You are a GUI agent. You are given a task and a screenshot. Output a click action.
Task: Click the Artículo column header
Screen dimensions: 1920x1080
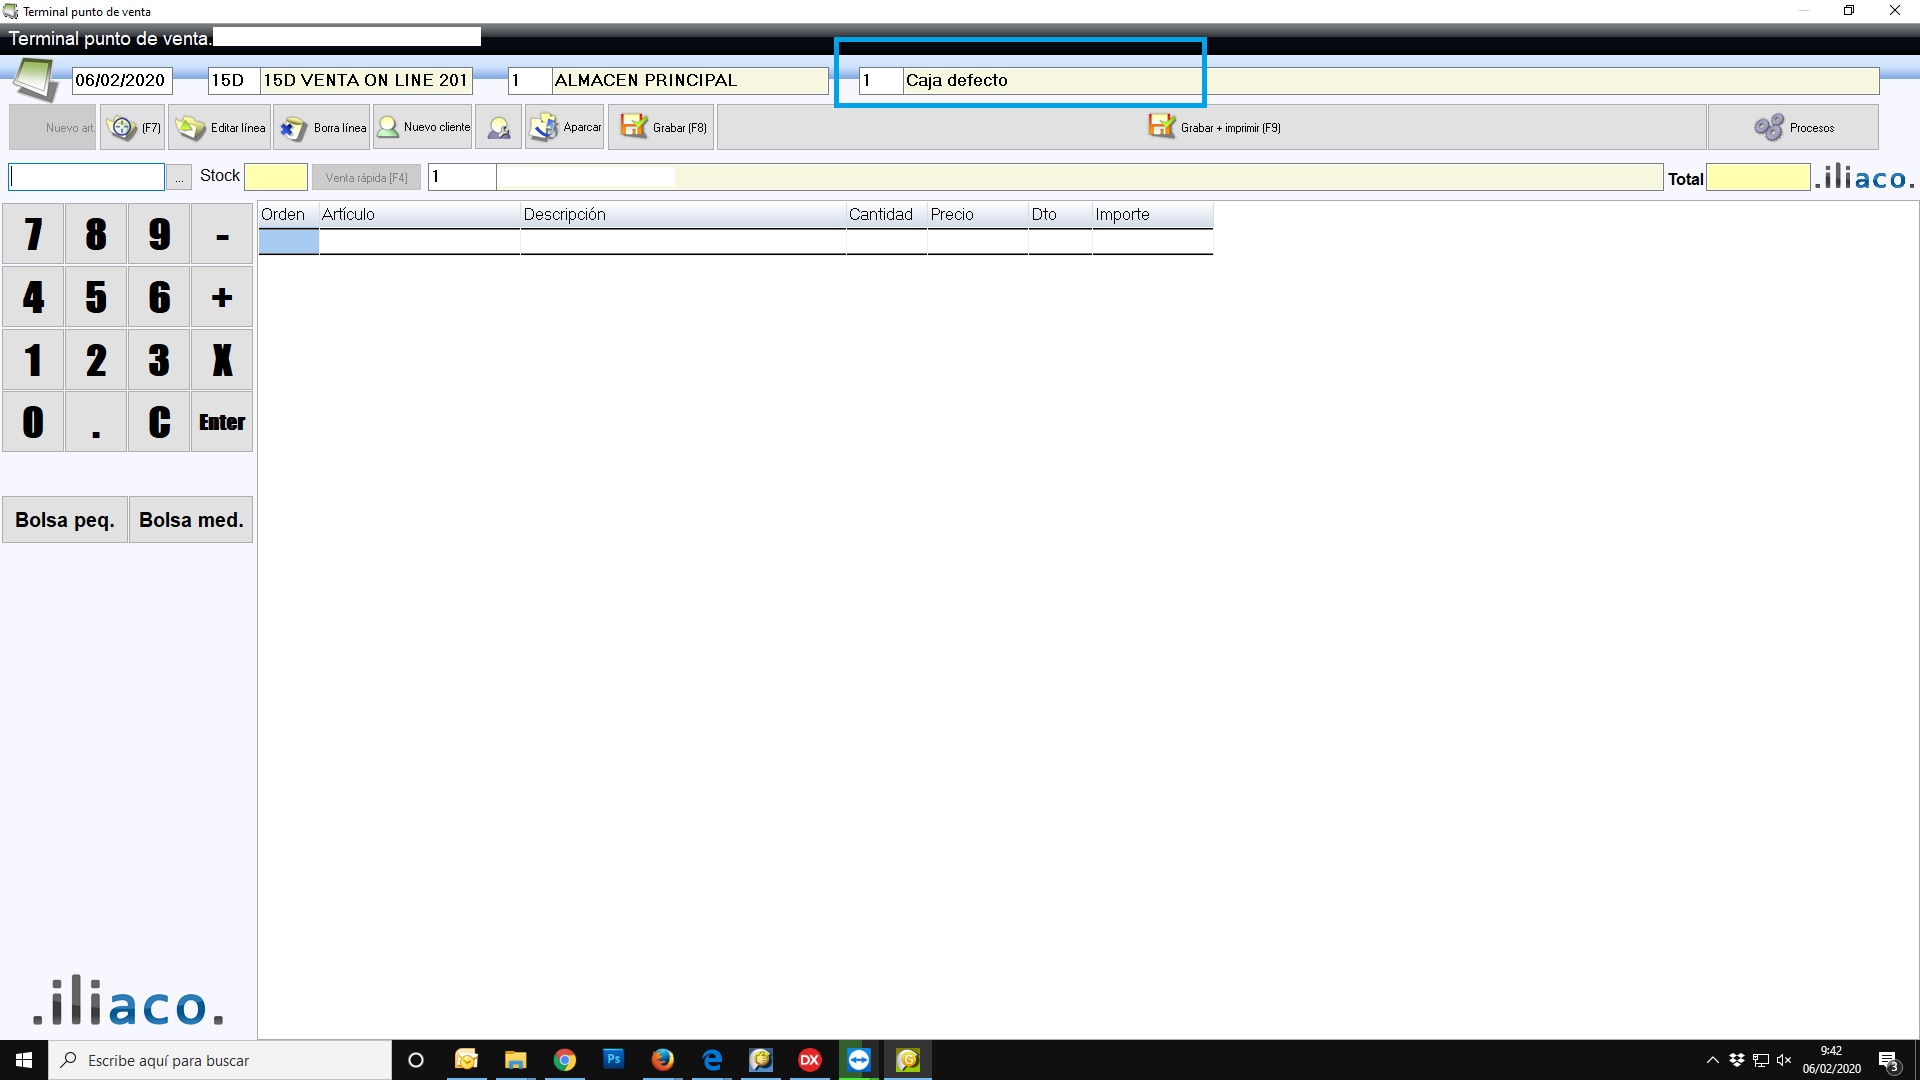click(419, 215)
